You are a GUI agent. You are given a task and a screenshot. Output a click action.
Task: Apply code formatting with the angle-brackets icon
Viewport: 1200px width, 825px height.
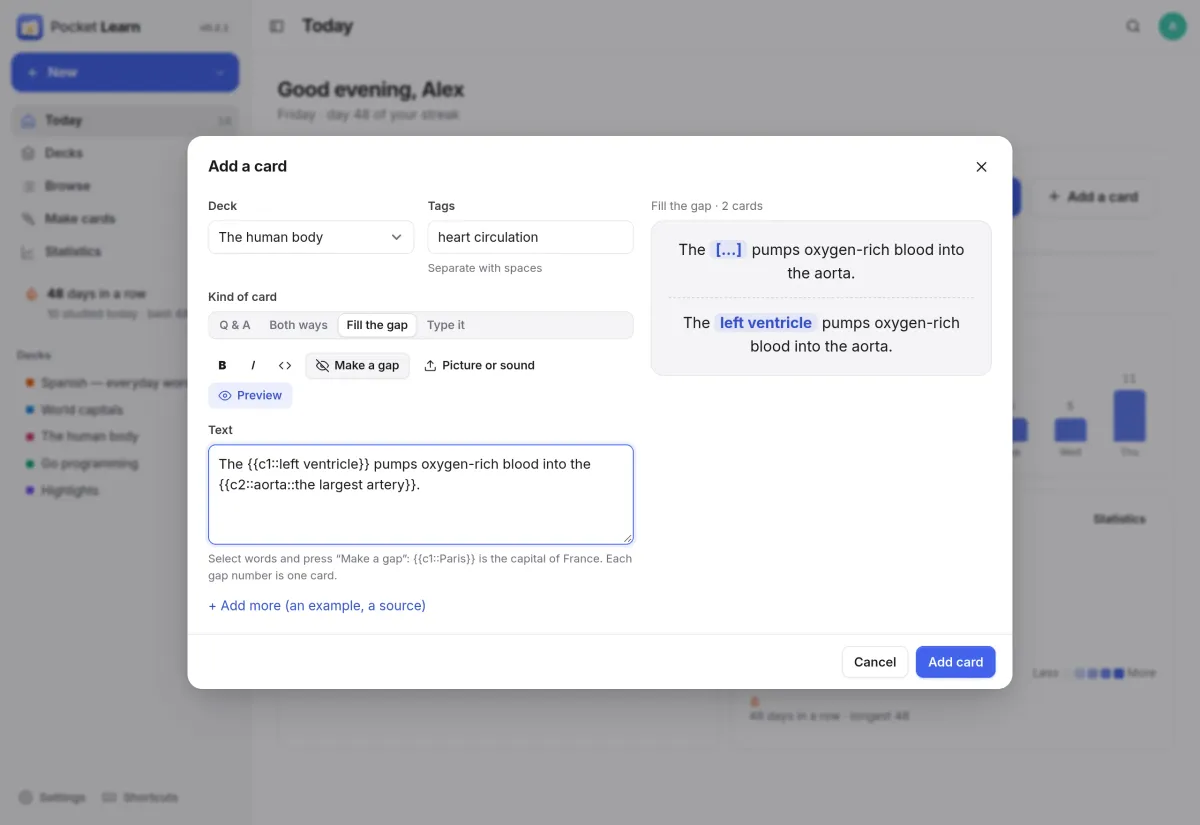click(x=285, y=366)
